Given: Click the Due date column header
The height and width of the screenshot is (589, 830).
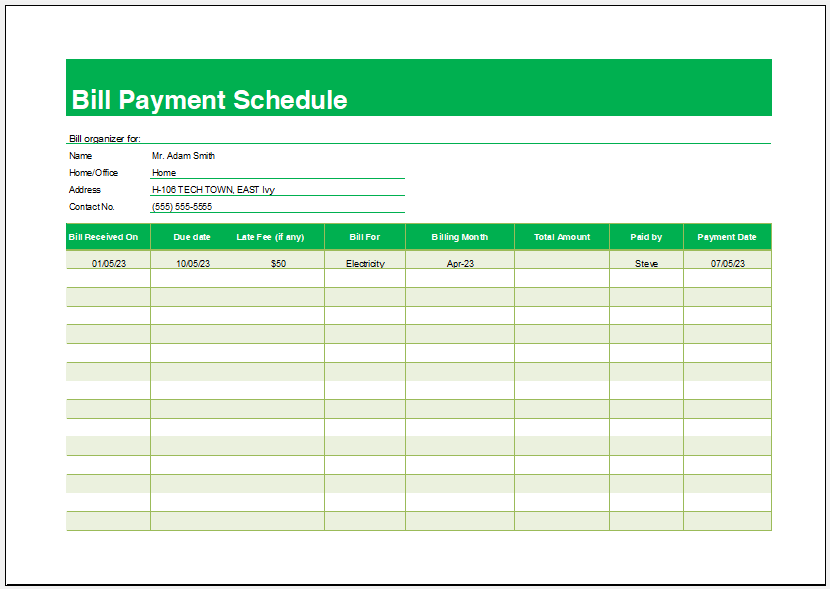Looking at the screenshot, I should coord(192,237).
